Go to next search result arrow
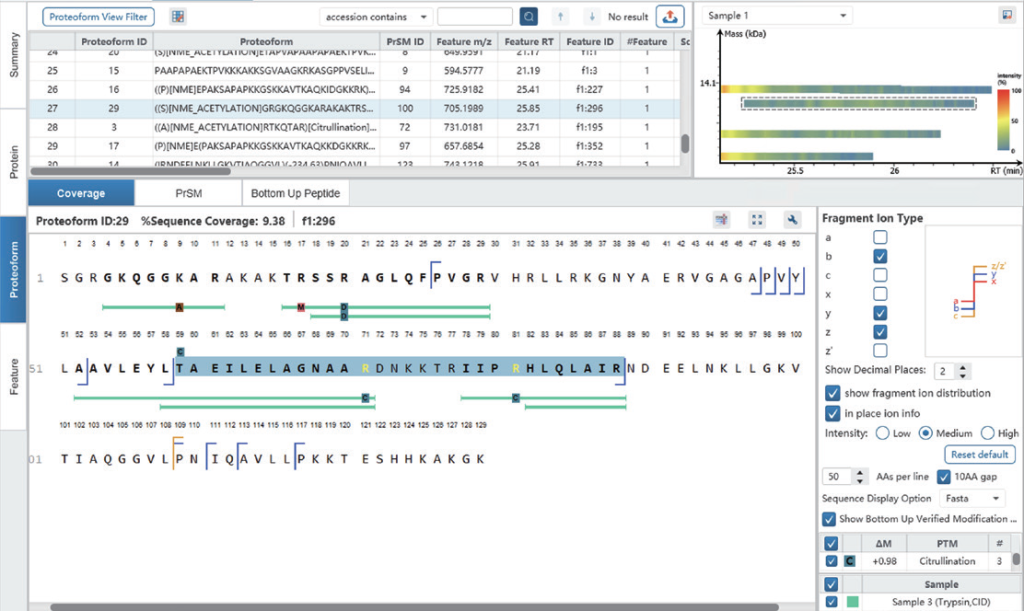1024x611 pixels. click(x=591, y=17)
